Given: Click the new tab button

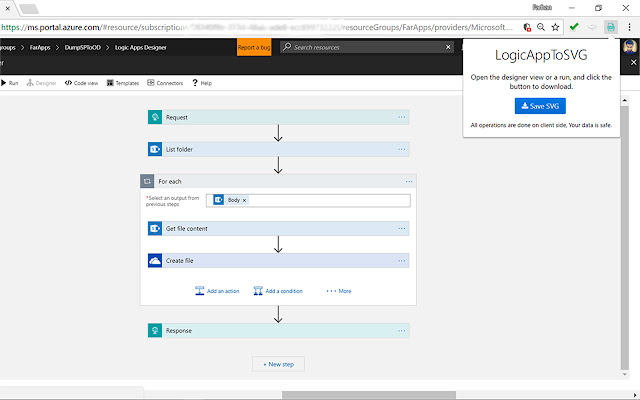Looking at the screenshot, I should (29, 9).
